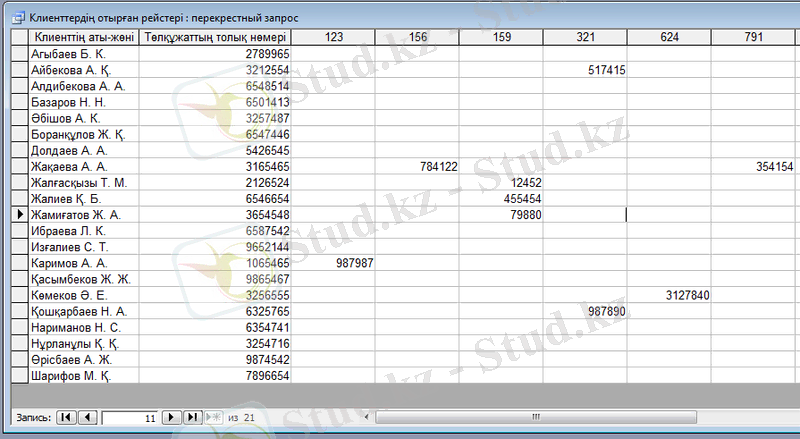
Task: Click cell 'Изғалиев С. Т.'
Action: 84,247
